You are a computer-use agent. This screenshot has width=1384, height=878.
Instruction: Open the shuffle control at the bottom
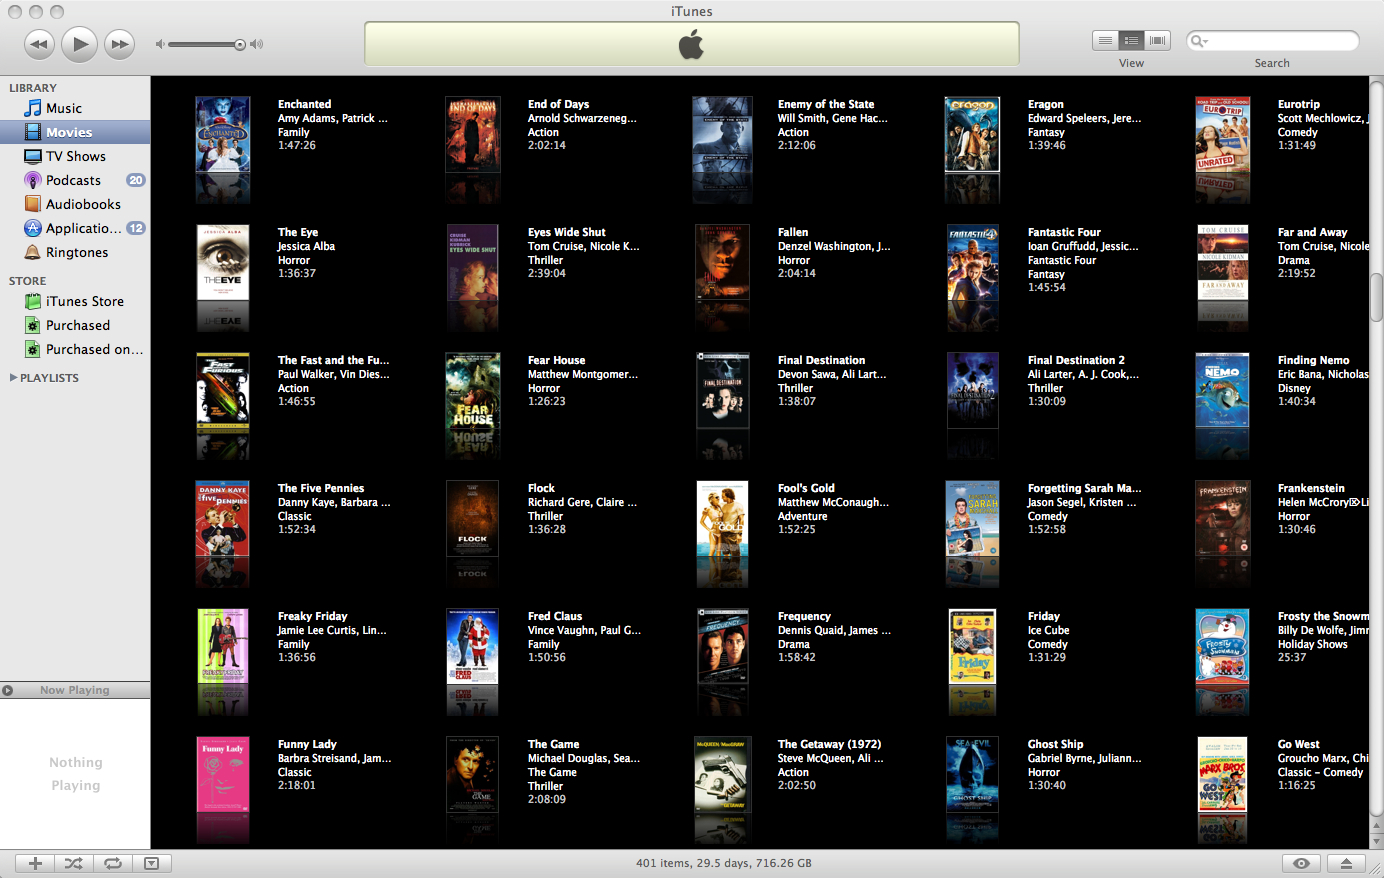pyautogui.click(x=73, y=862)
